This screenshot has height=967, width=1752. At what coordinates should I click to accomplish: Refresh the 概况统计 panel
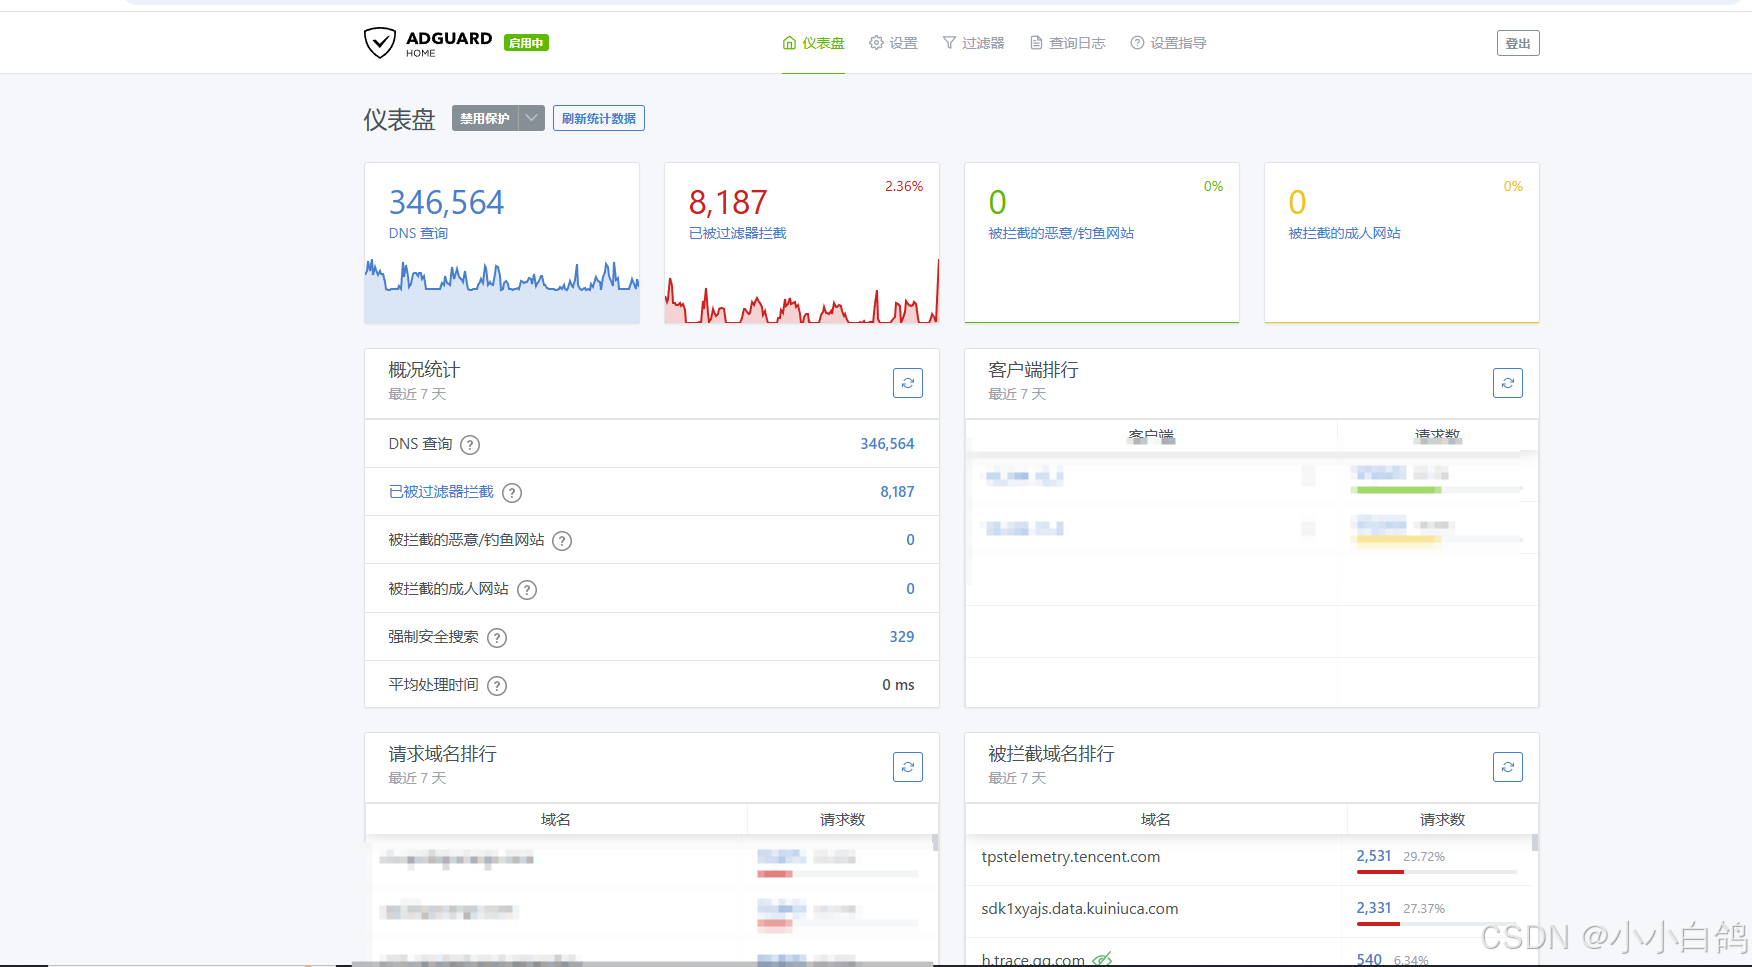907,383
